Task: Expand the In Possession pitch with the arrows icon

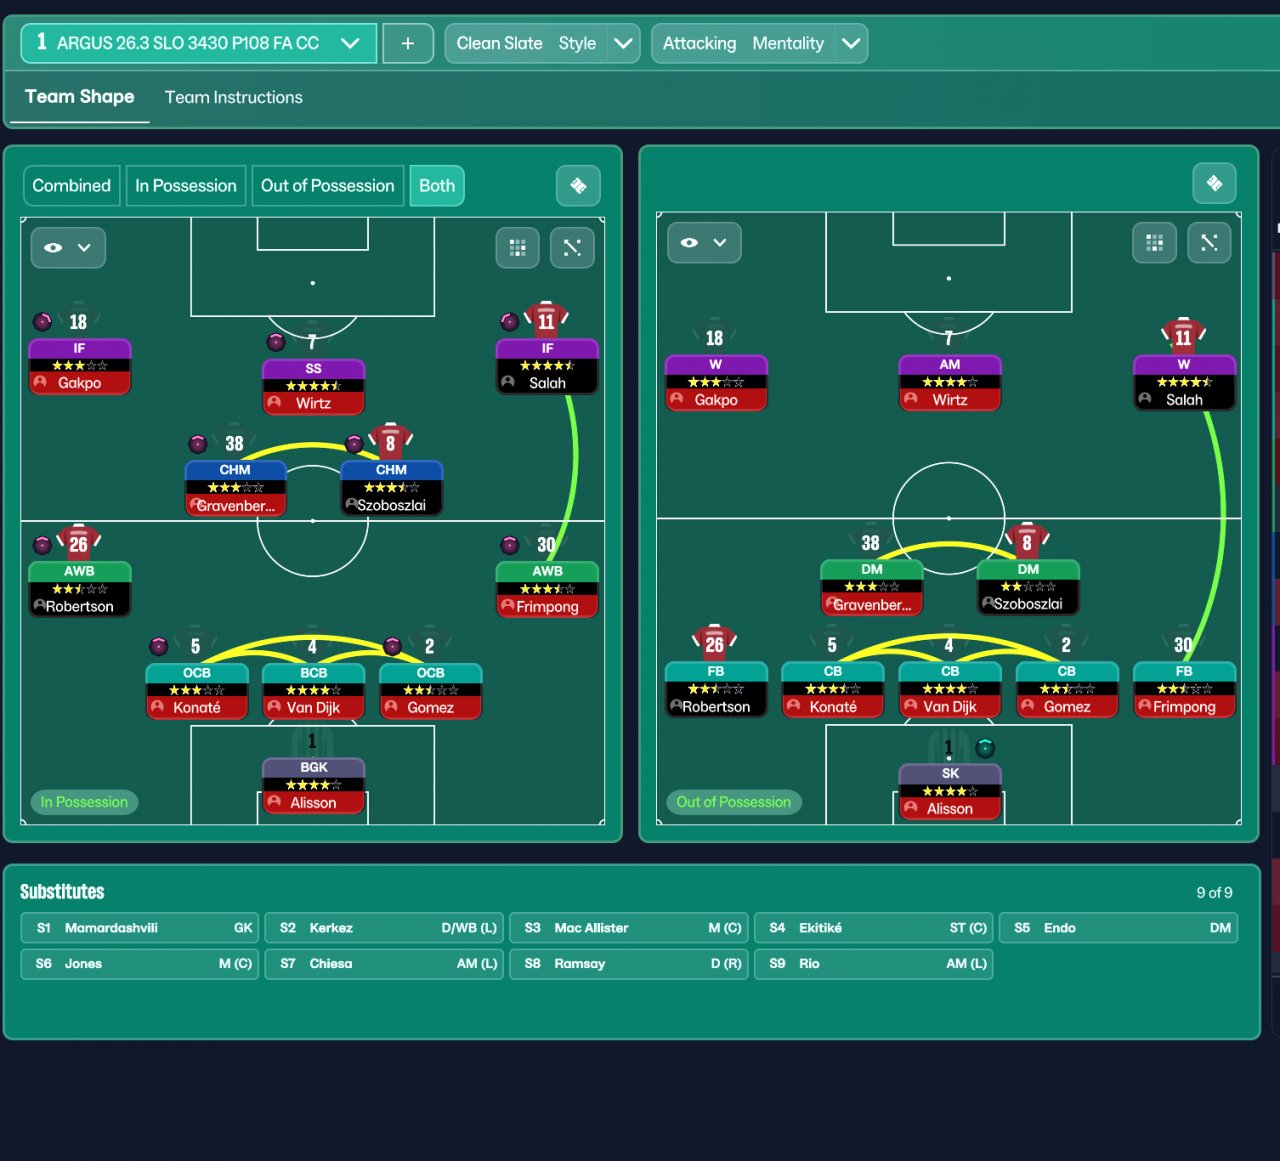Action: 573,248
